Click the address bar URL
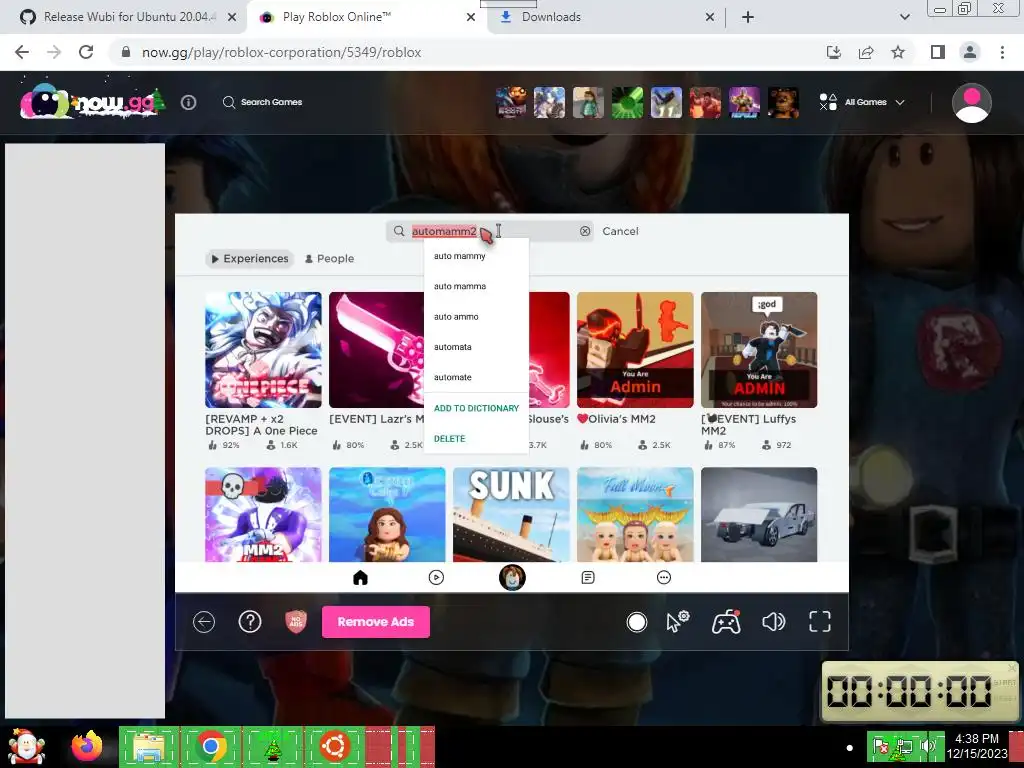The image size is (1024, 768). [x=281, y=52]
